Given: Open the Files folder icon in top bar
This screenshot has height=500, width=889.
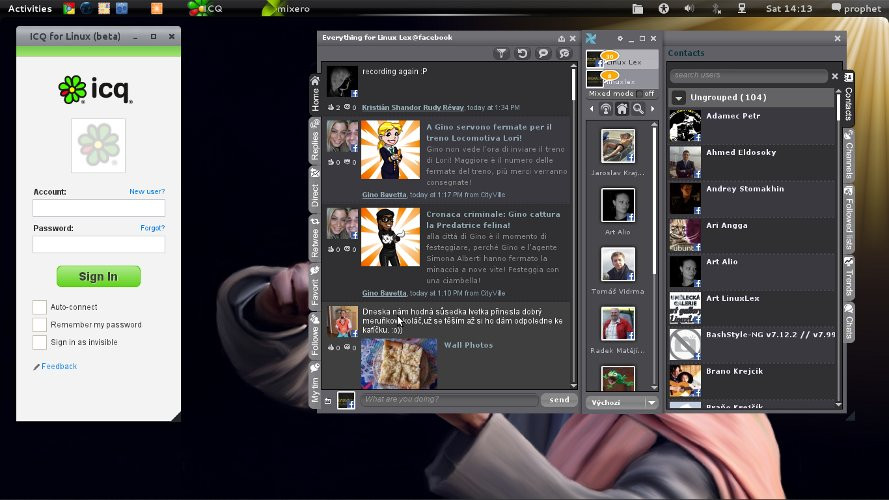Looking at the screenshot, I should pos(638,9).
